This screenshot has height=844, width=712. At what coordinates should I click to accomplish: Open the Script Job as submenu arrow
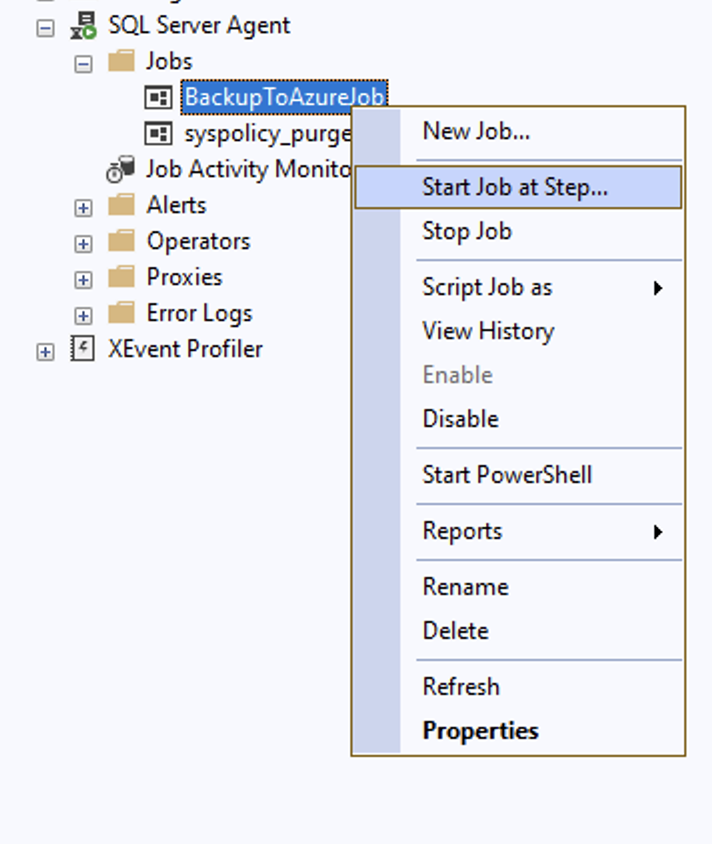point(658,288)
